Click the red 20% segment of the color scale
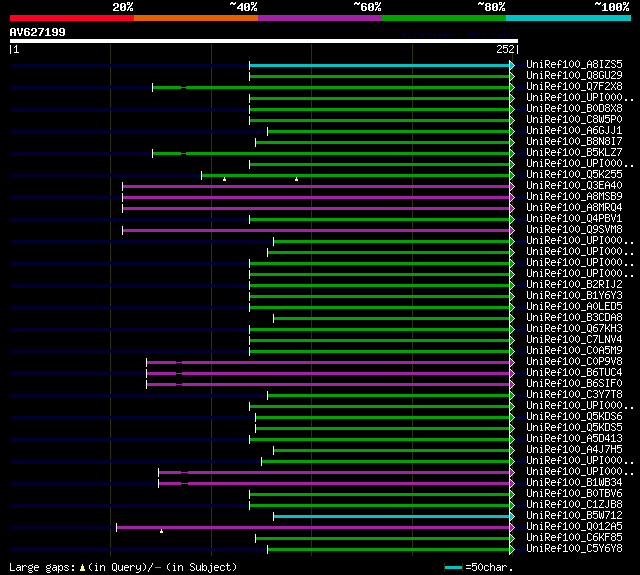The height and width of the screenshot is (575, 640). (x=72, y=18)
